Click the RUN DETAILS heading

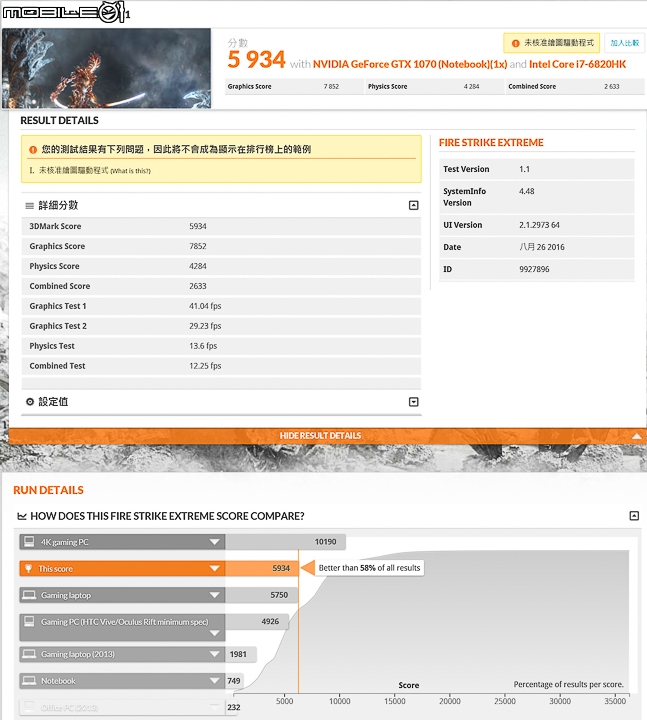48,490
